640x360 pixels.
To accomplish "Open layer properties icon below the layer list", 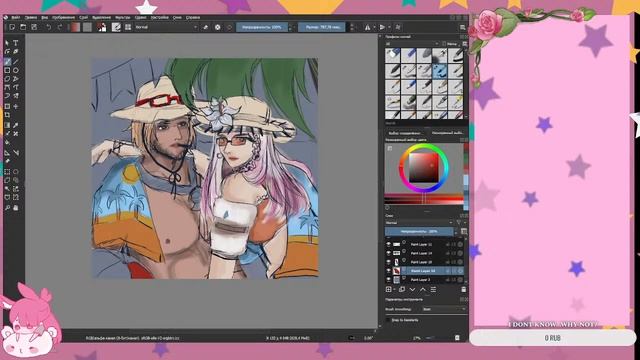I will [433, 289].
